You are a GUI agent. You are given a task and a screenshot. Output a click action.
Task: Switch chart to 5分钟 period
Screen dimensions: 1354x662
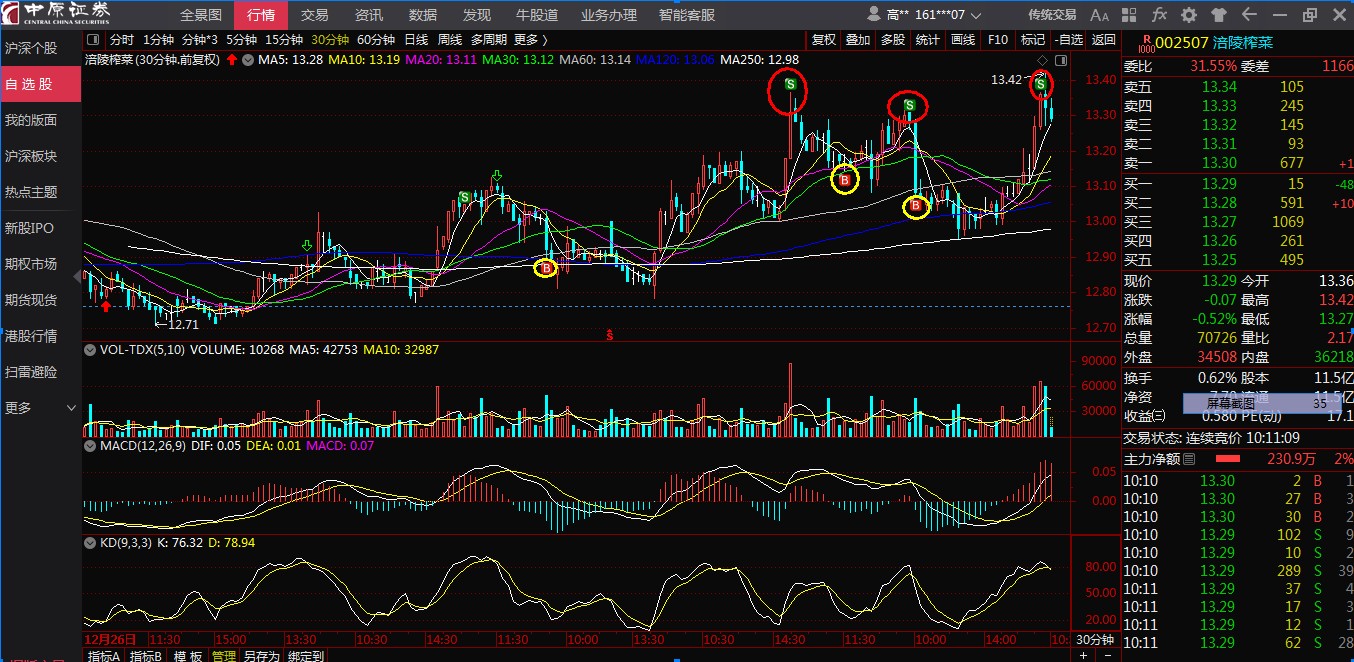tap(241, 40)
